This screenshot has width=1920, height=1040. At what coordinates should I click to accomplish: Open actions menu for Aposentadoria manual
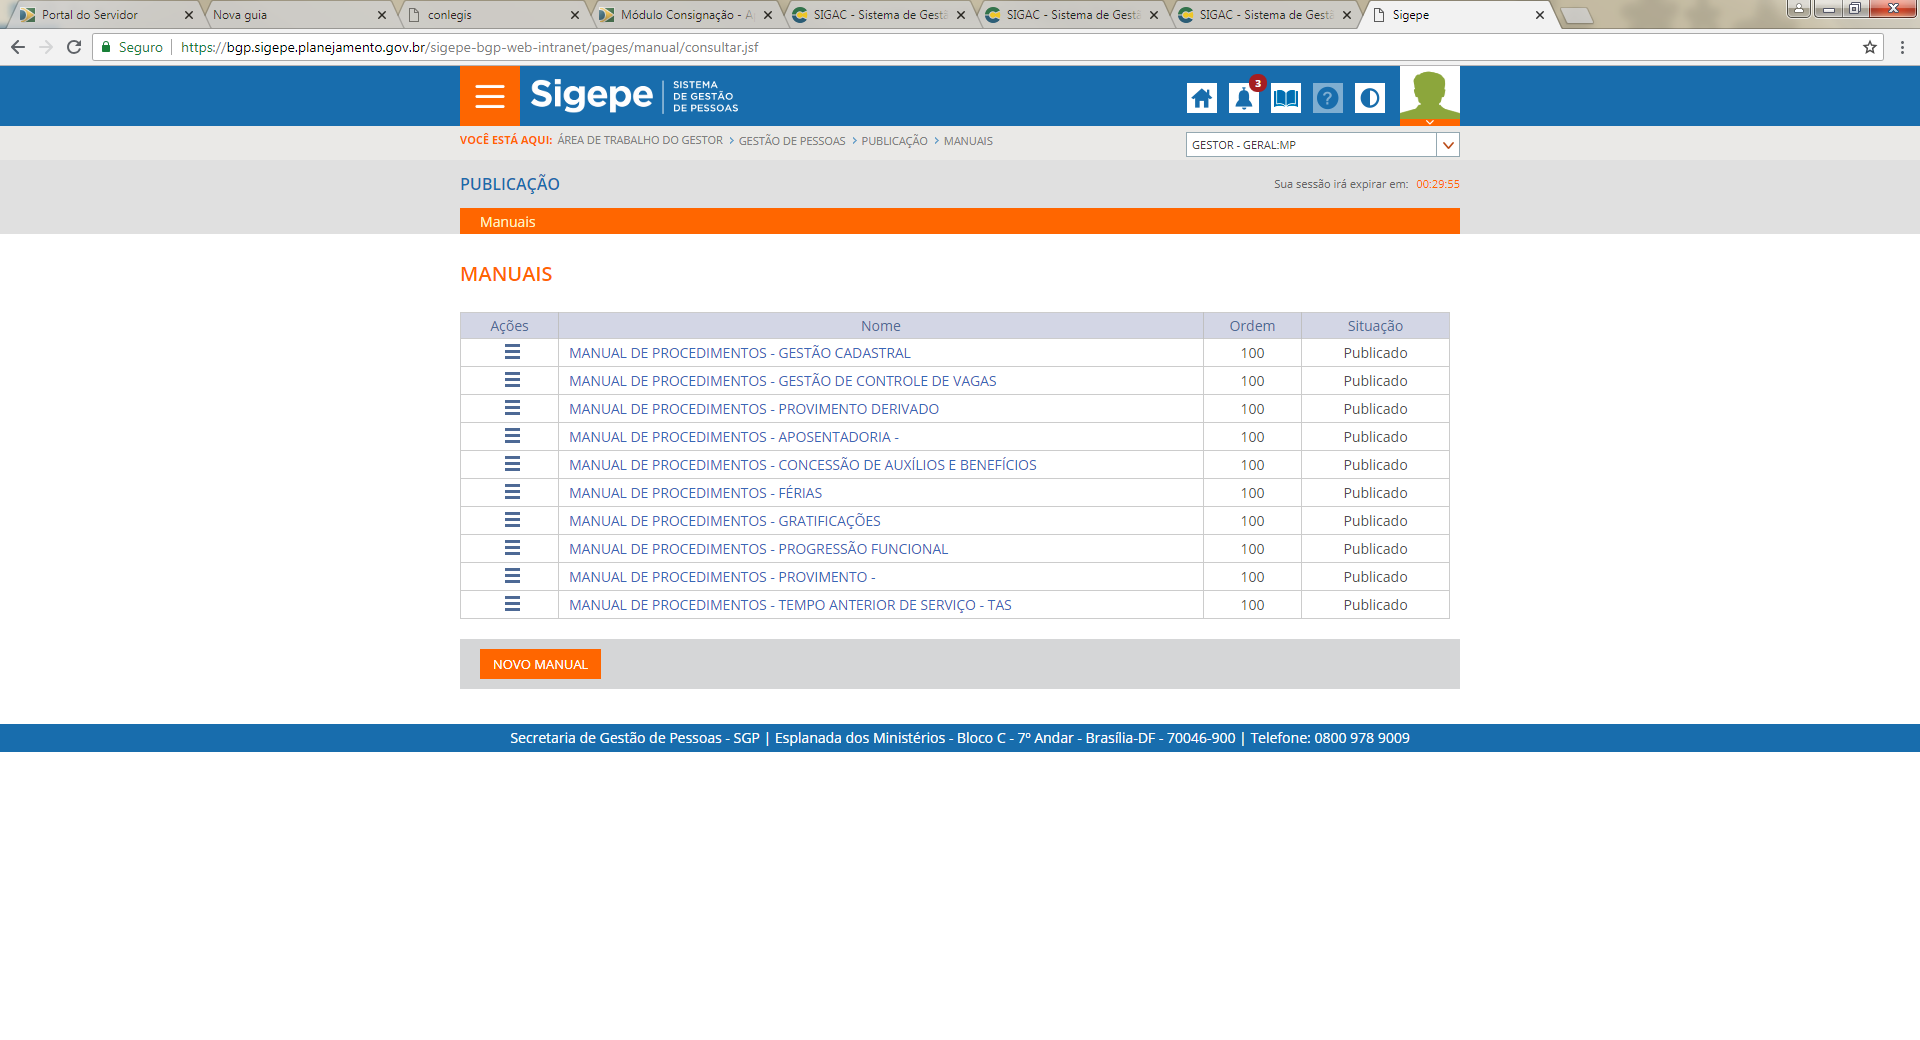tap(512, 436)
